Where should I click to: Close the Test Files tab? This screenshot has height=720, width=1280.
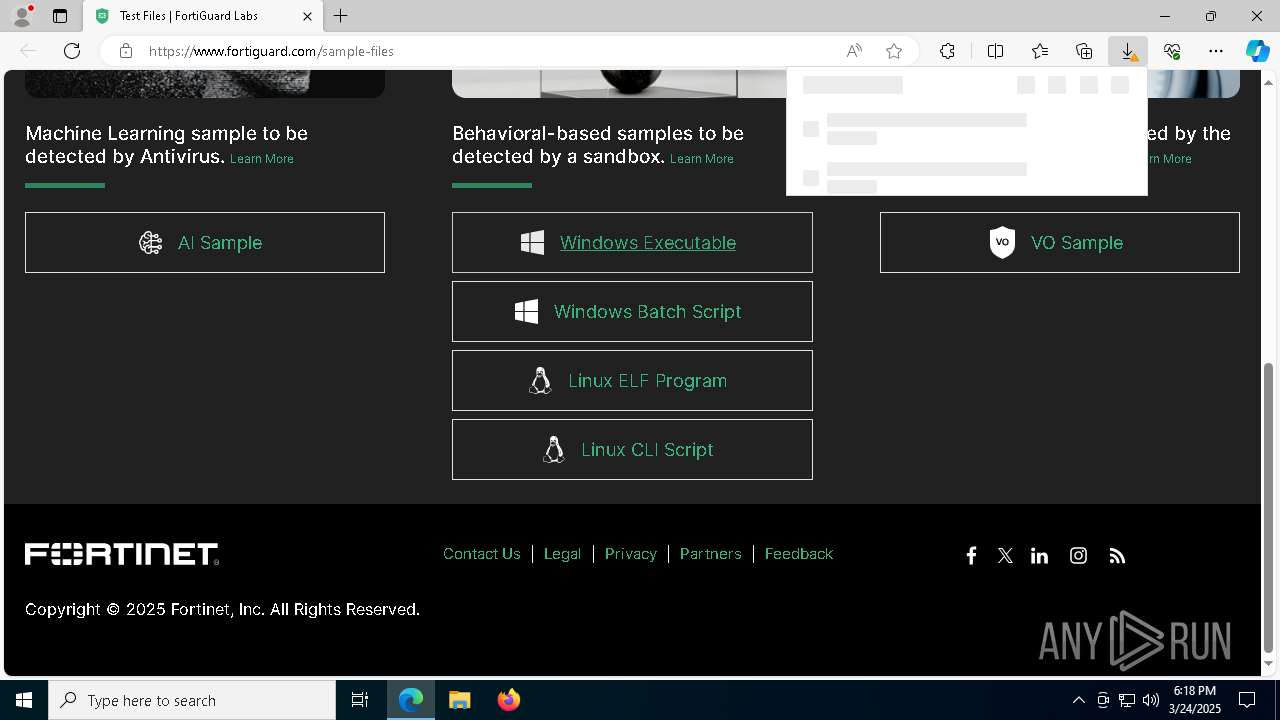click(x=307, y=16)
